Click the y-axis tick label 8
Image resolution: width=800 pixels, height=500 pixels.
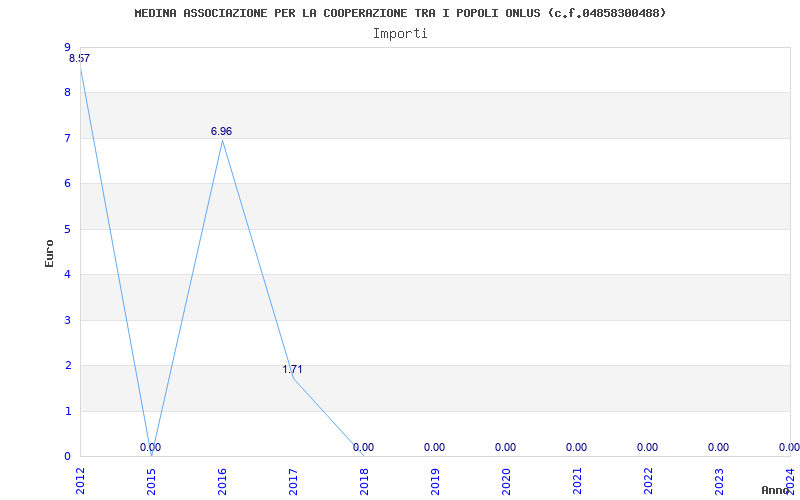(x=67, y=92)
